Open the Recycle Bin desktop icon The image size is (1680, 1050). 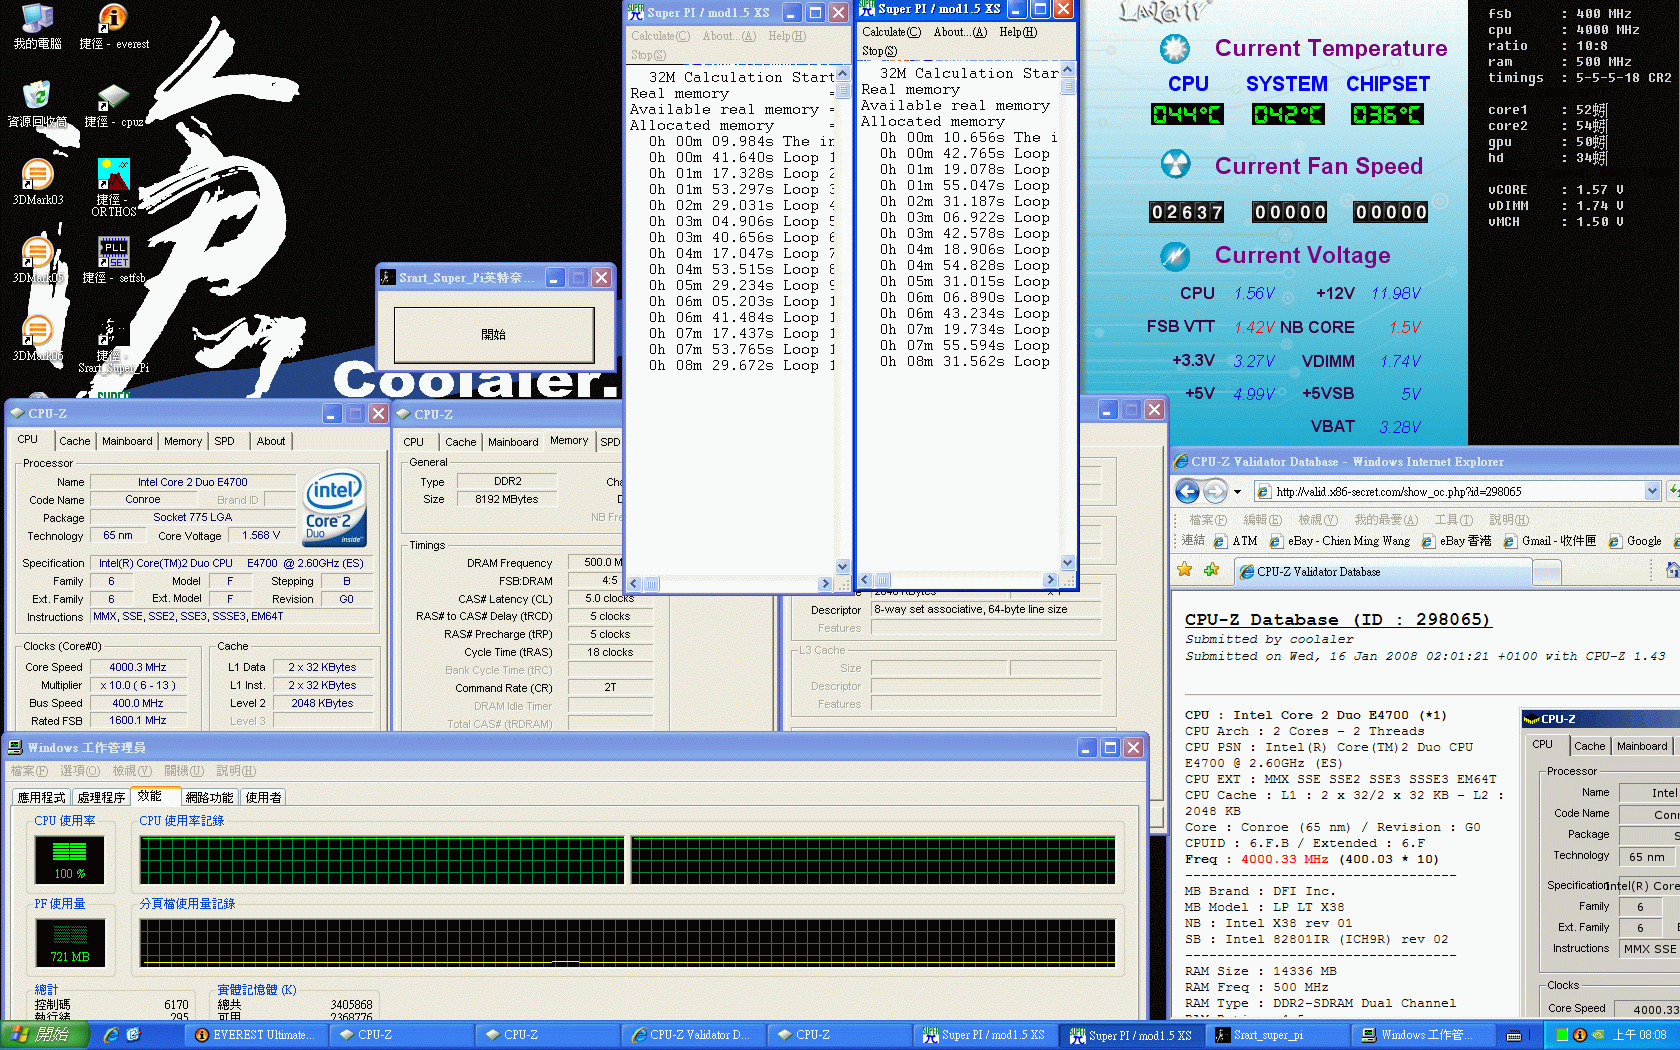(37, 104)
